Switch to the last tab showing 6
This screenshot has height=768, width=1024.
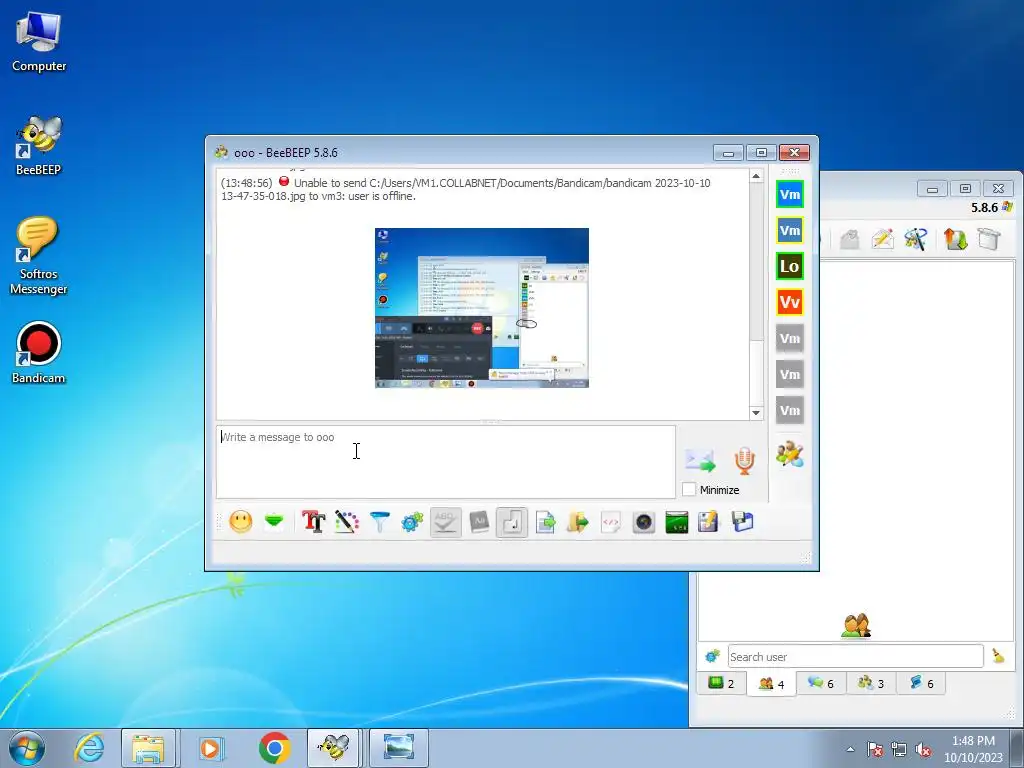coord(921,684)
